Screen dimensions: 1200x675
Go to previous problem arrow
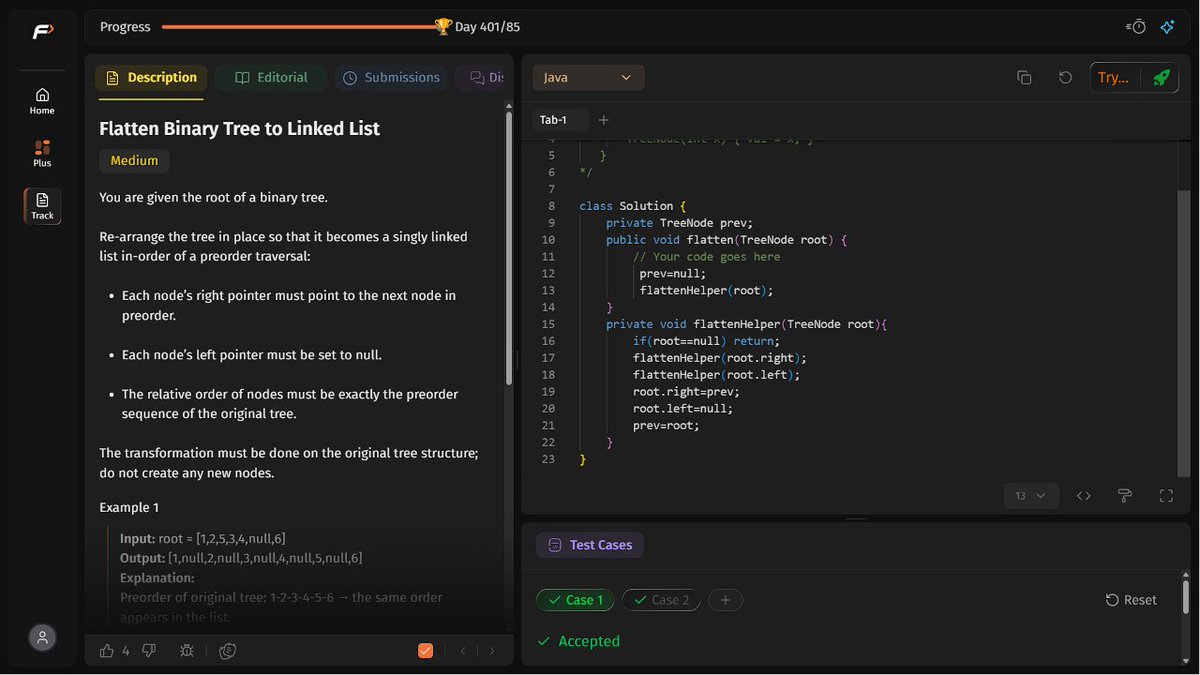tap(463, 651)
